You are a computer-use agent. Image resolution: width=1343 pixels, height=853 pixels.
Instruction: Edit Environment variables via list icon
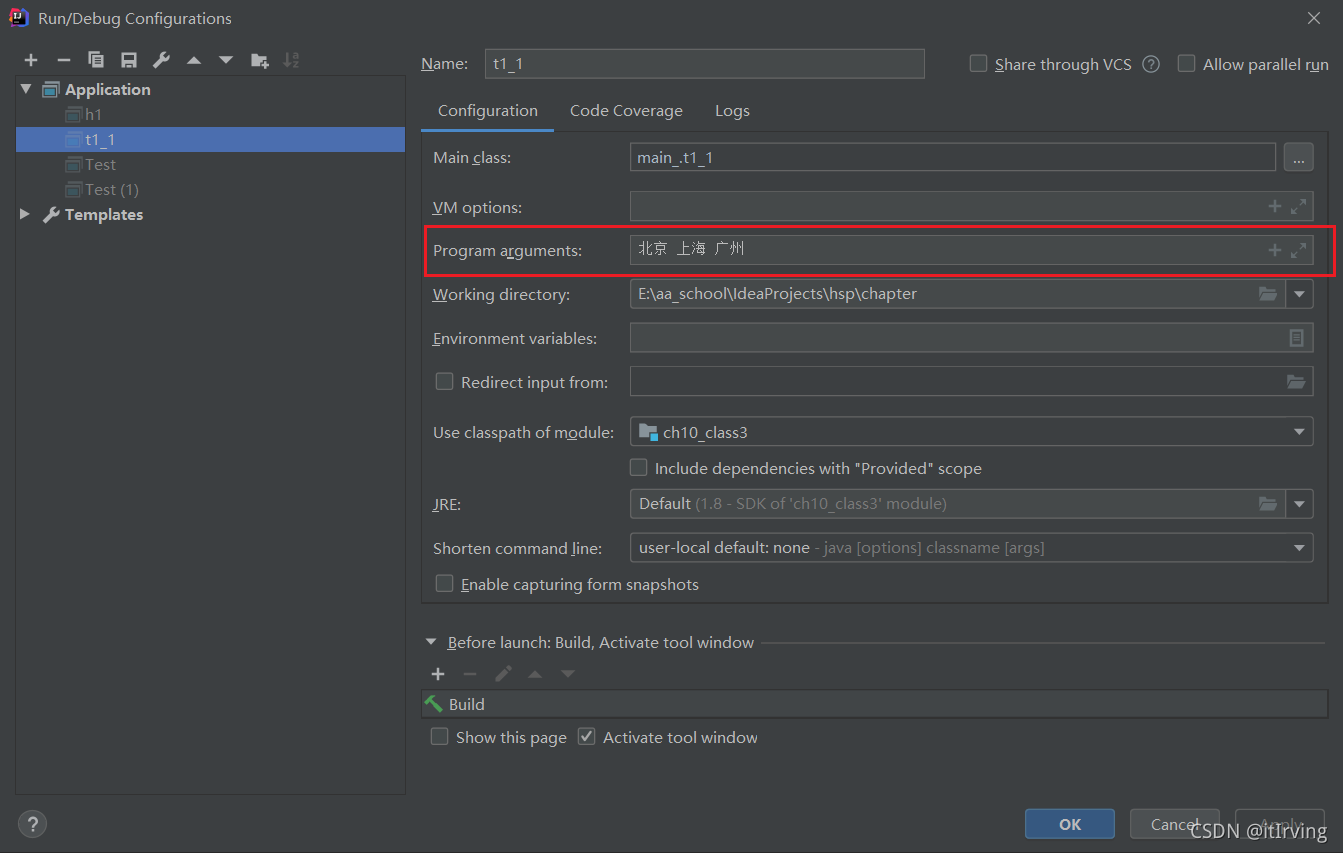(x=1297, y=338)
